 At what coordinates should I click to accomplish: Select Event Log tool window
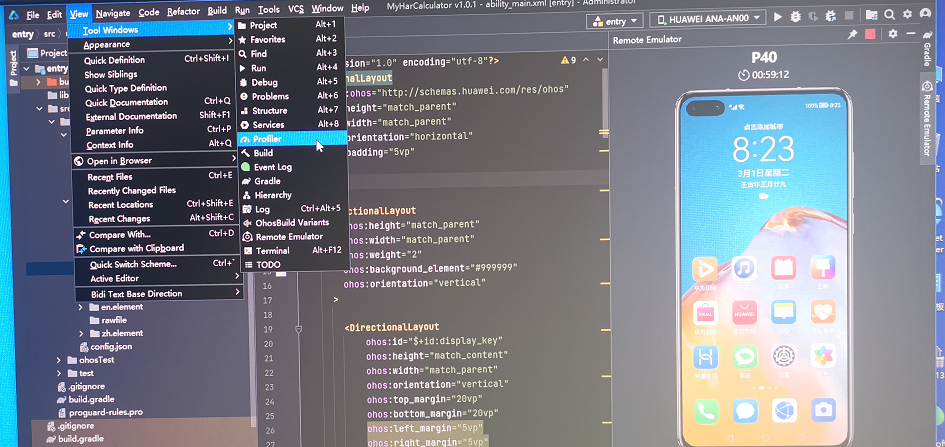293,167
